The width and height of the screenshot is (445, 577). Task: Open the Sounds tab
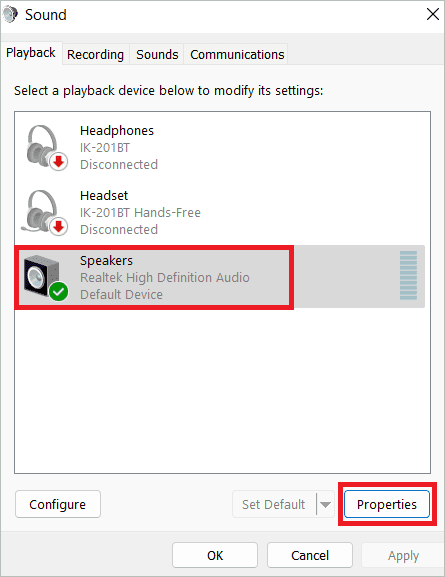157,54
